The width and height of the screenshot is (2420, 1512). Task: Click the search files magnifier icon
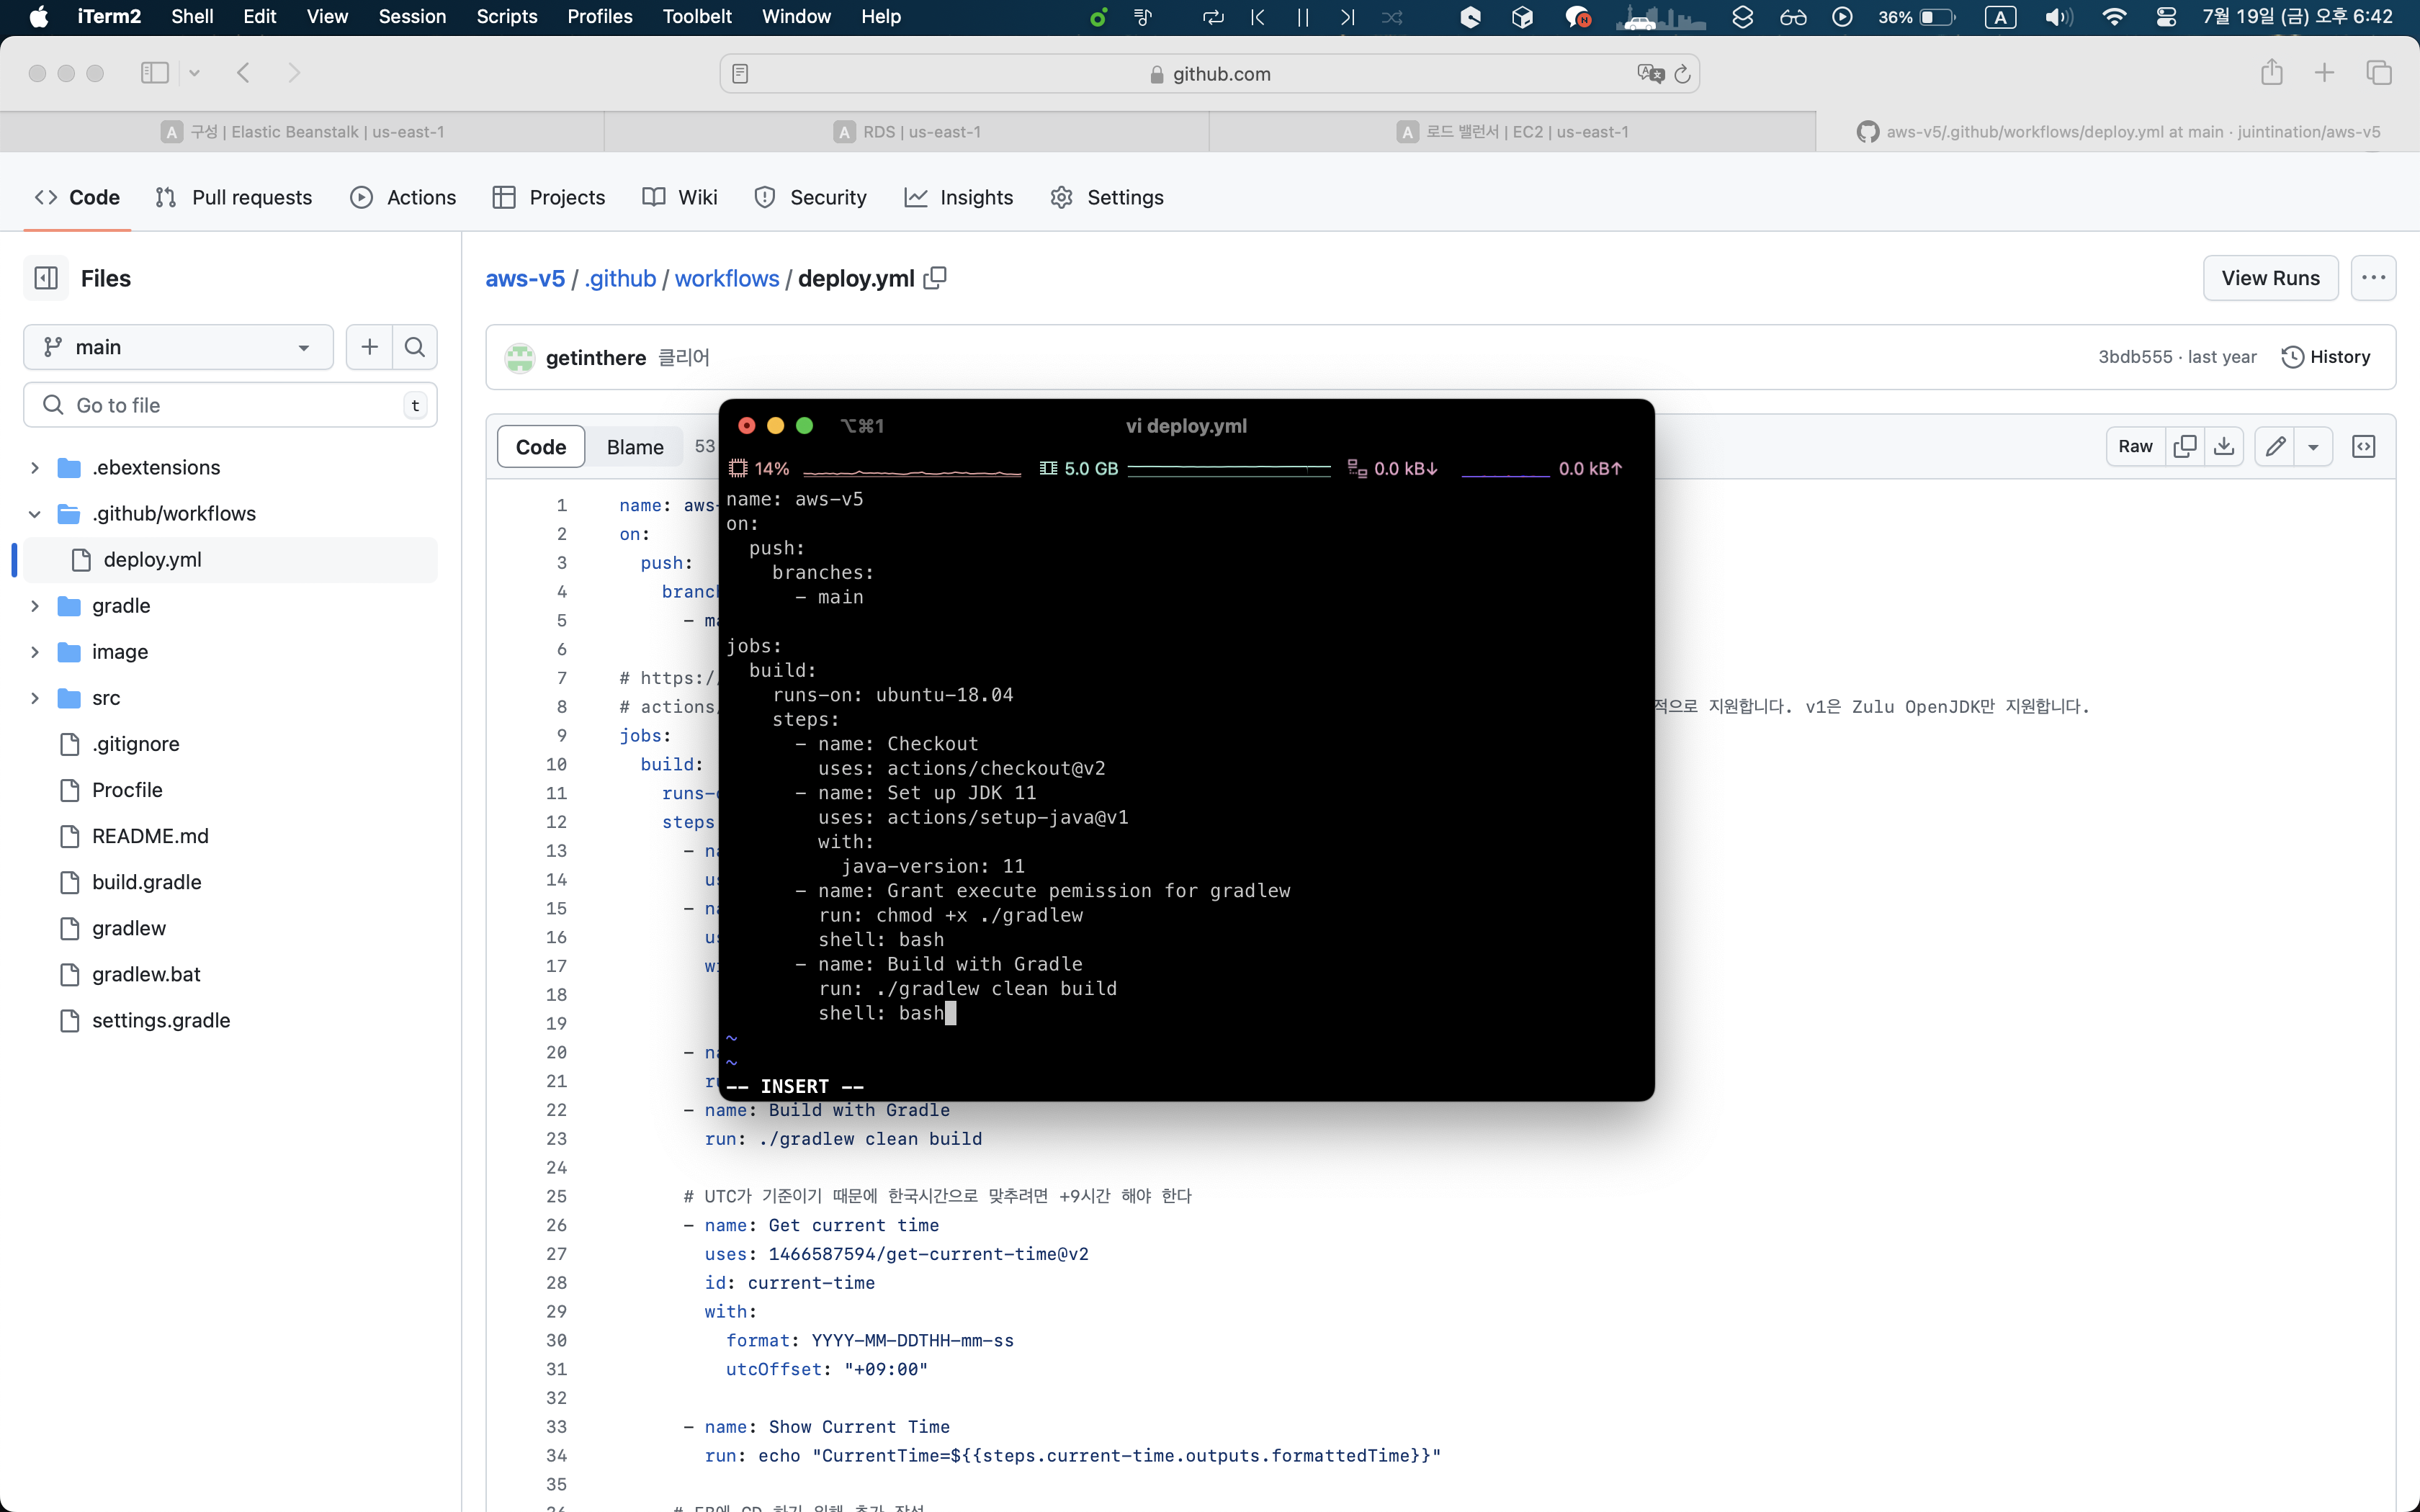(415, 347)
